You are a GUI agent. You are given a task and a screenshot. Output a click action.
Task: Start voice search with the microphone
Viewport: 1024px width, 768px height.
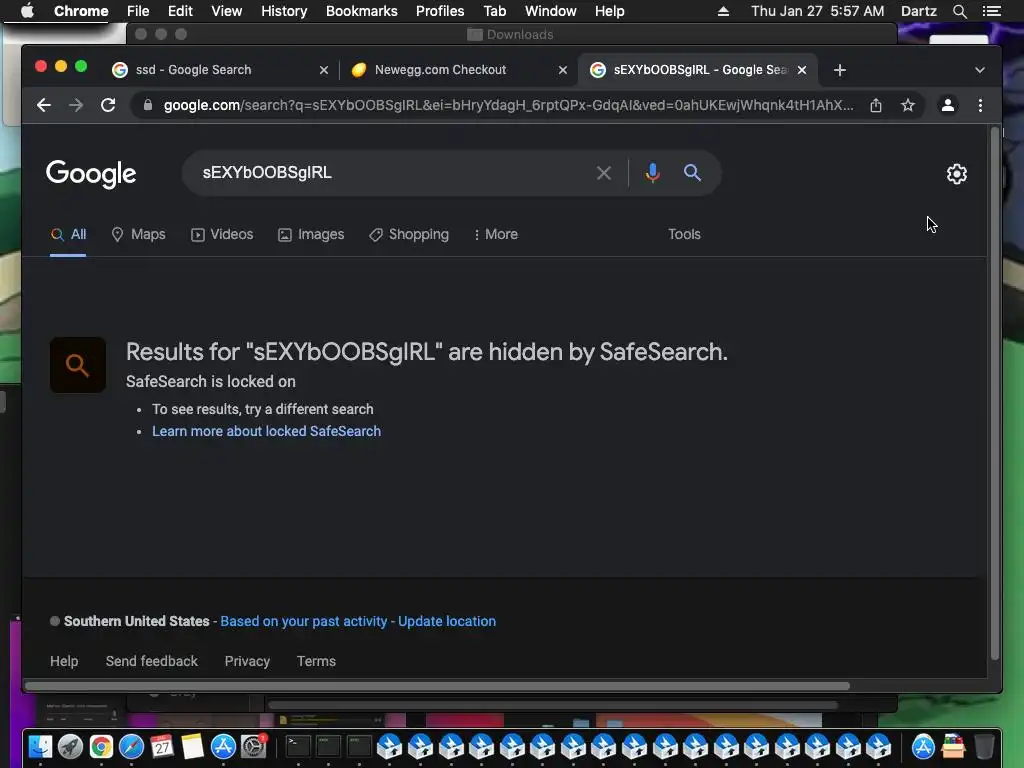652,173
